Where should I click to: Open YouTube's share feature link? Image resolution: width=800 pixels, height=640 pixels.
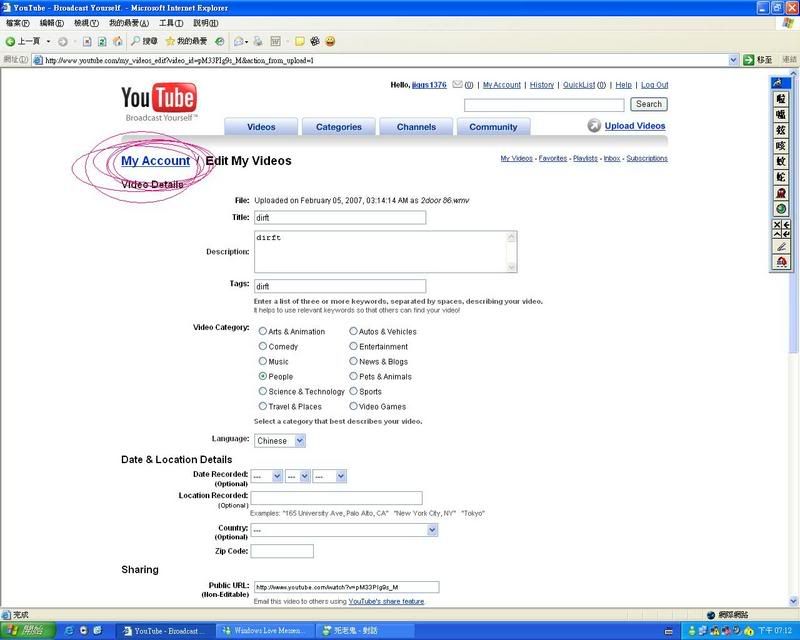pos(386,601)
